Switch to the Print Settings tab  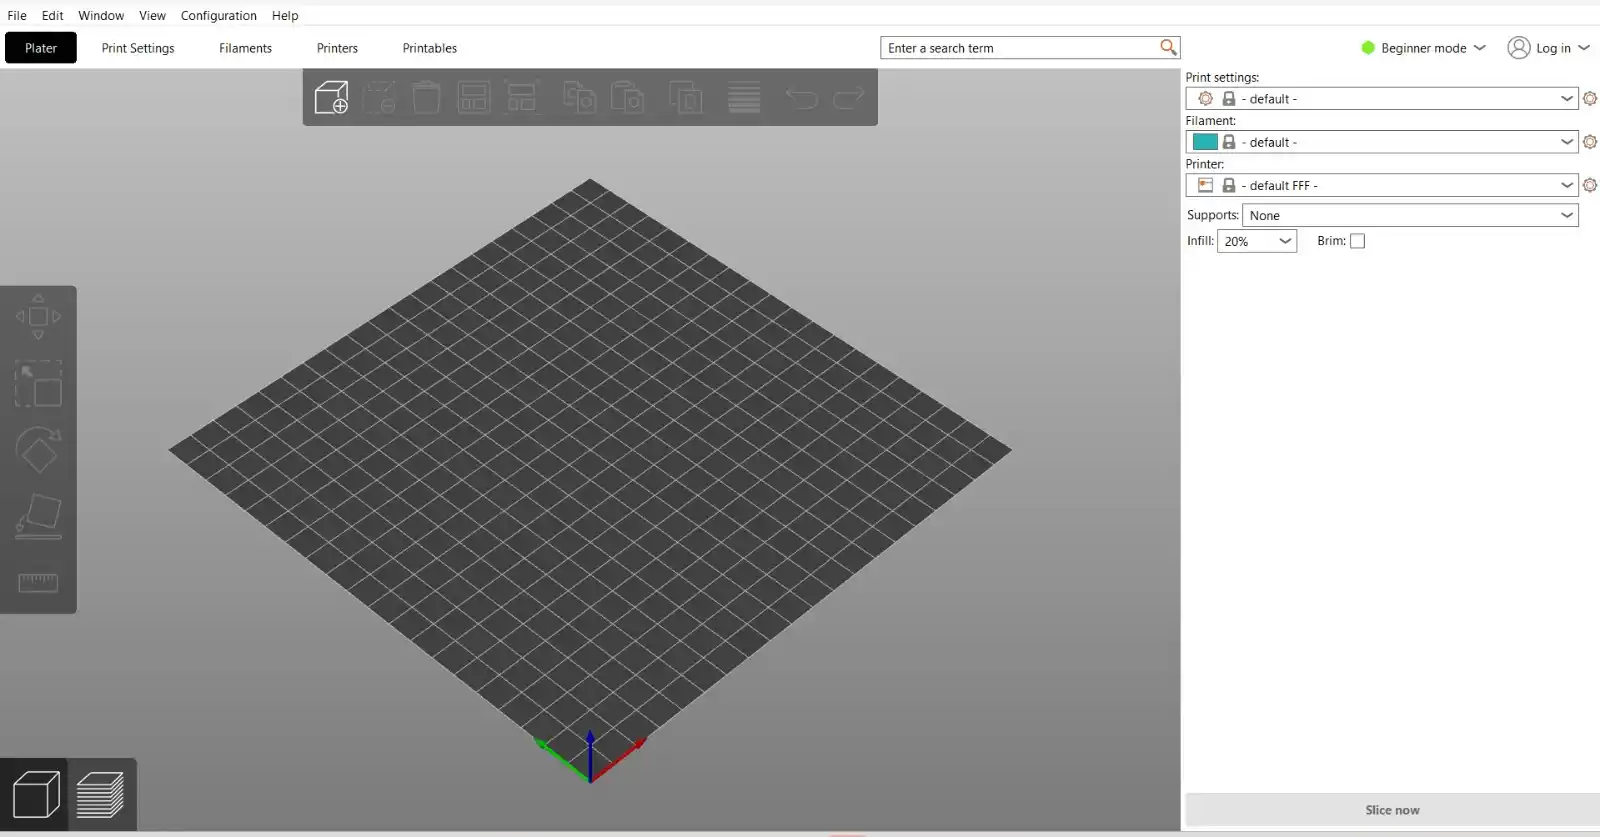(138, 48)
